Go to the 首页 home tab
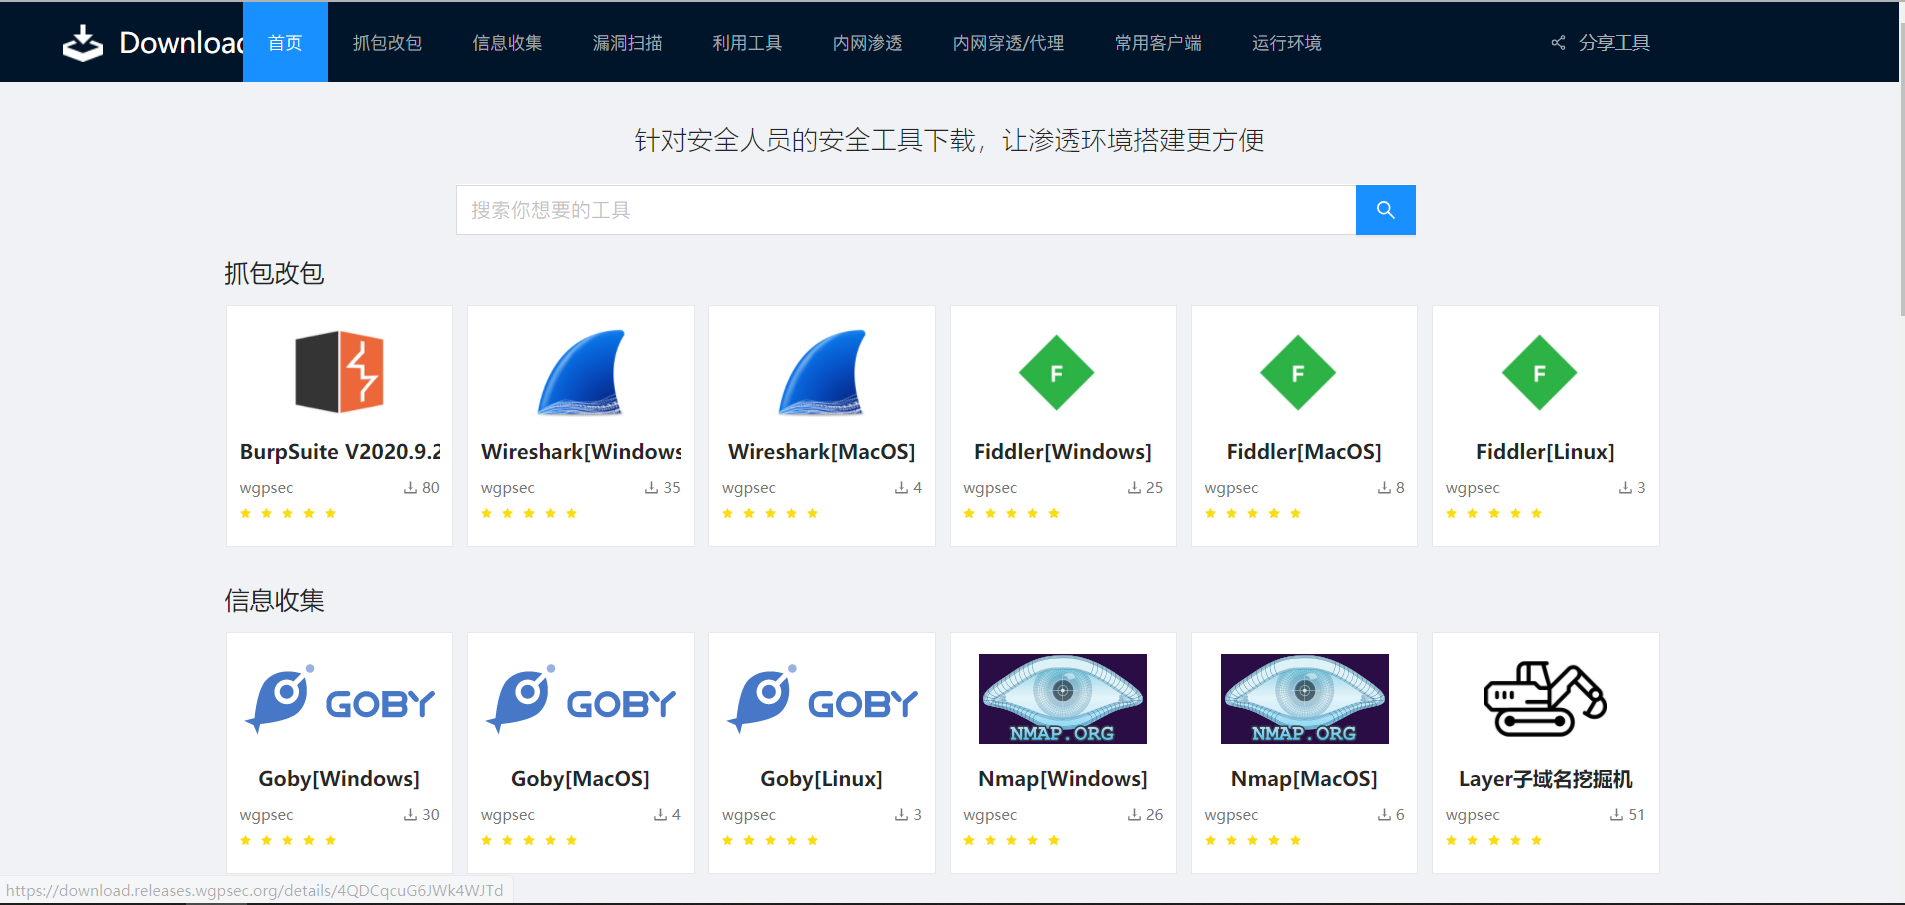 click(285, 42)
